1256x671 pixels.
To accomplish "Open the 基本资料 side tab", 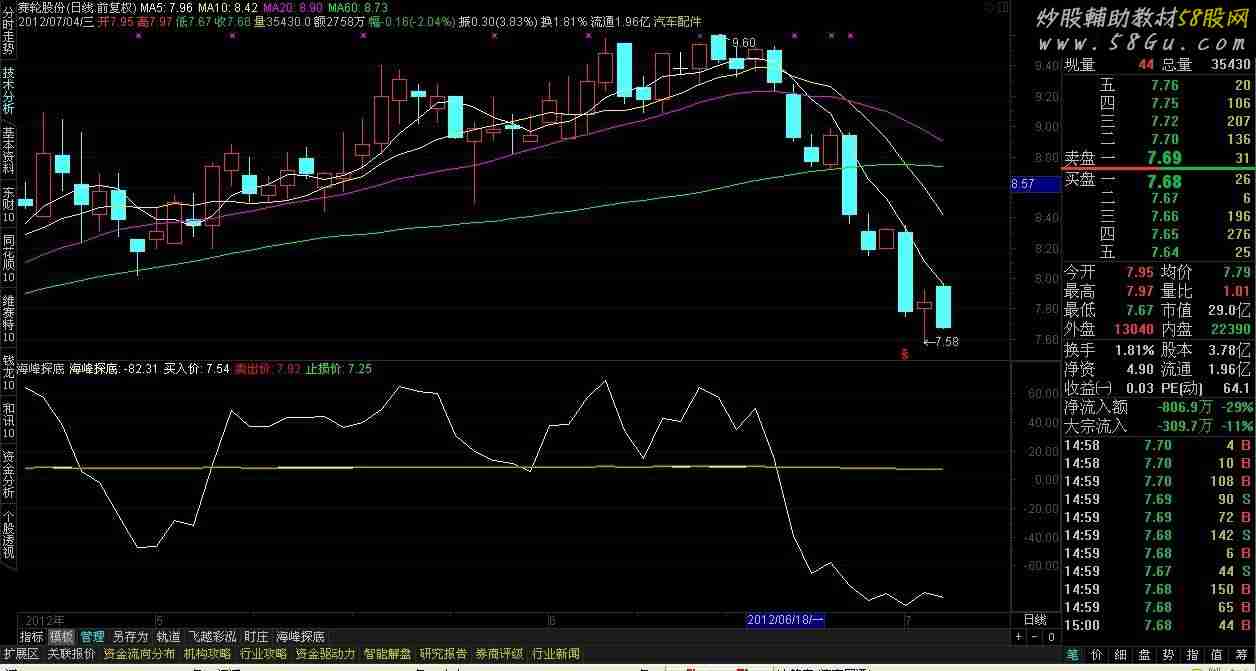I will pyautogui.click(x=9, y=148).
